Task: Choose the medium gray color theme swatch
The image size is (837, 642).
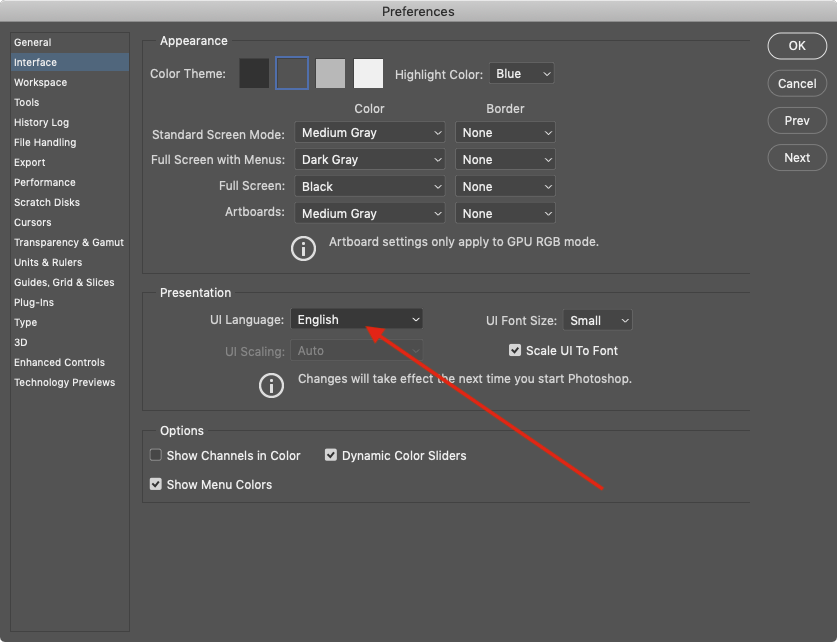Action: pos(331,74)
